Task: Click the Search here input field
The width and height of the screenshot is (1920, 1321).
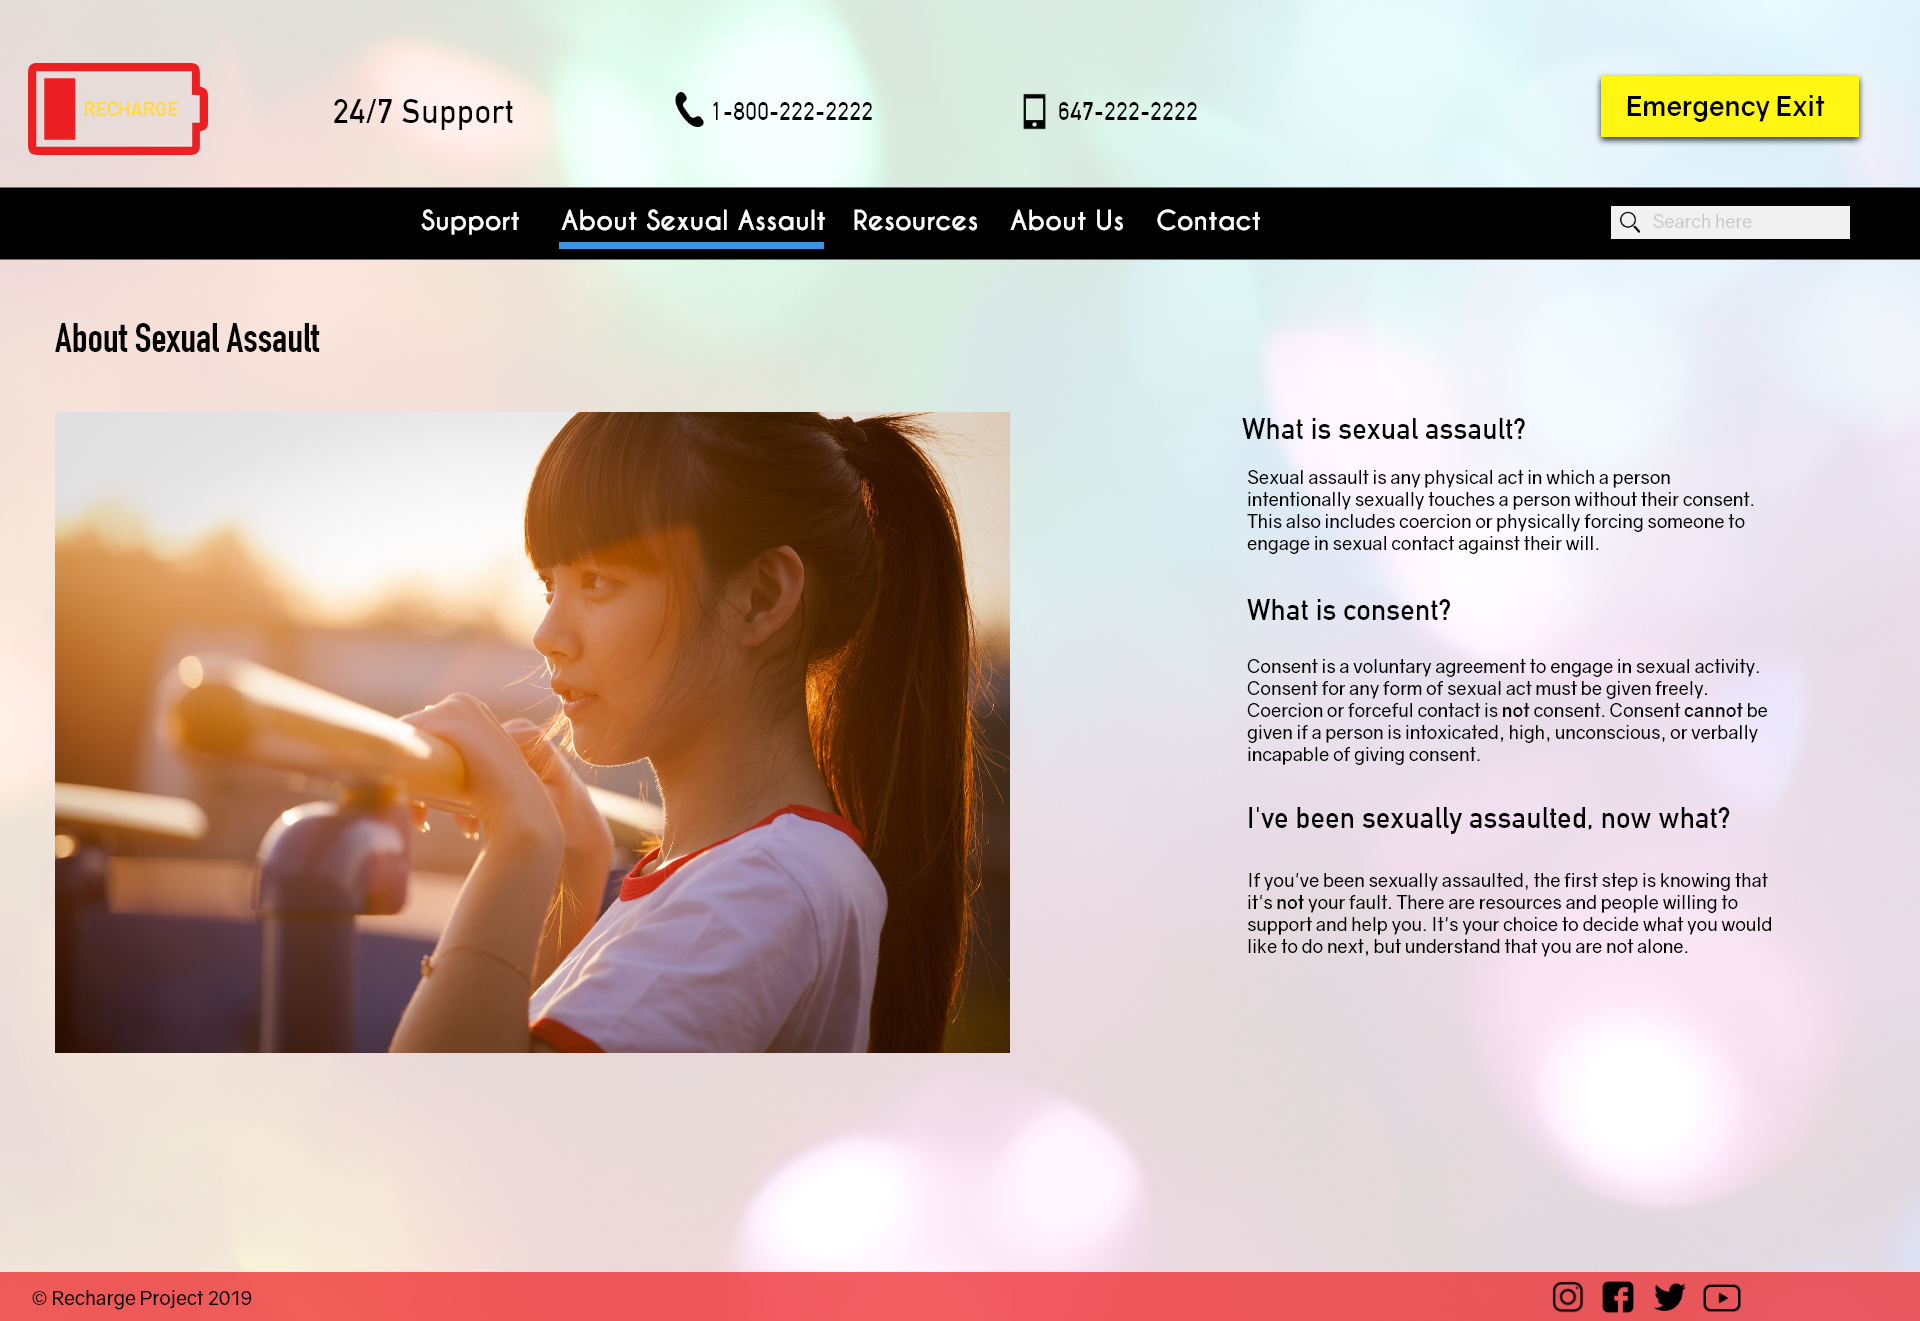Action: click(1730, 222)
